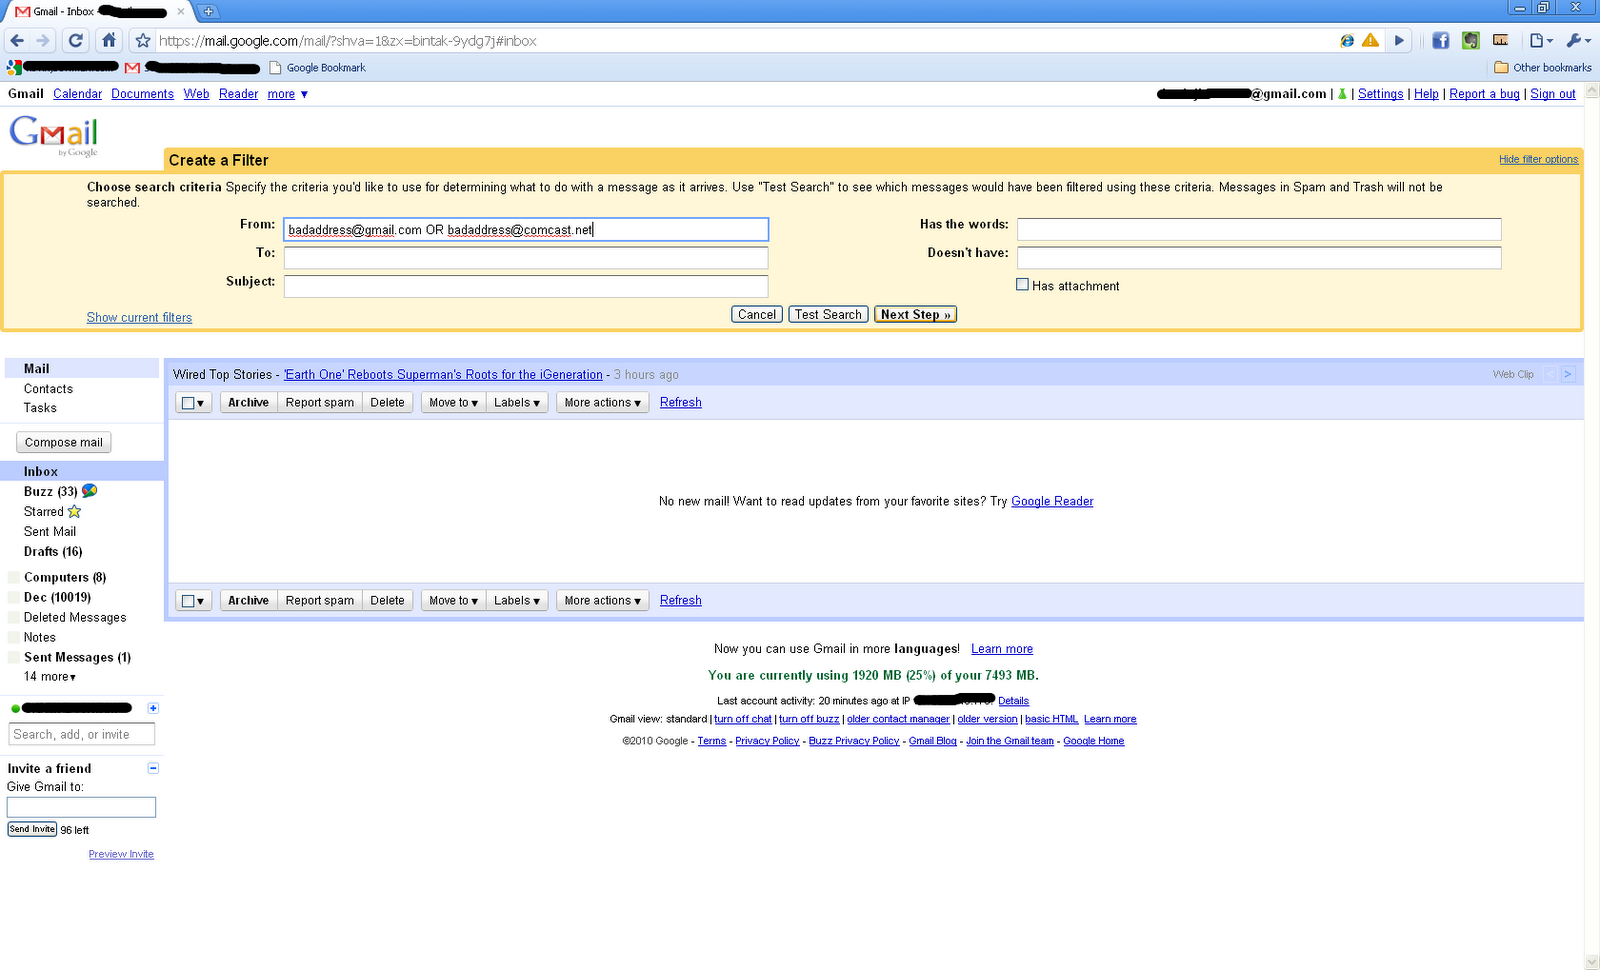Click the Gmail logo
This screenshot has height=970, width=1600.
(54, 135)
